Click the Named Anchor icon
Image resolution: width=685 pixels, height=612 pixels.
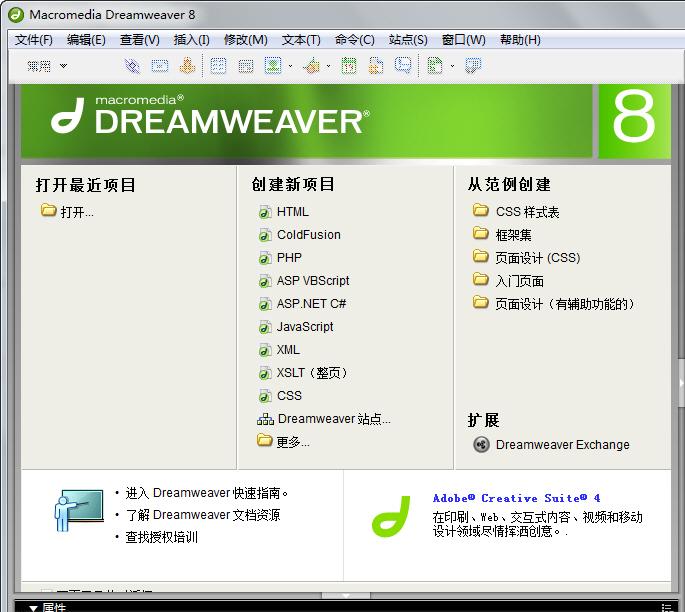[x=186, y=66]
